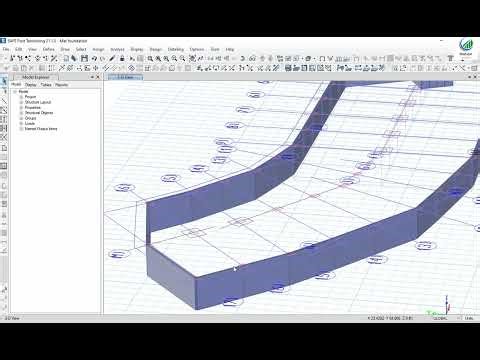Open the Options menu
480x360 pixels.
point(197,49)
